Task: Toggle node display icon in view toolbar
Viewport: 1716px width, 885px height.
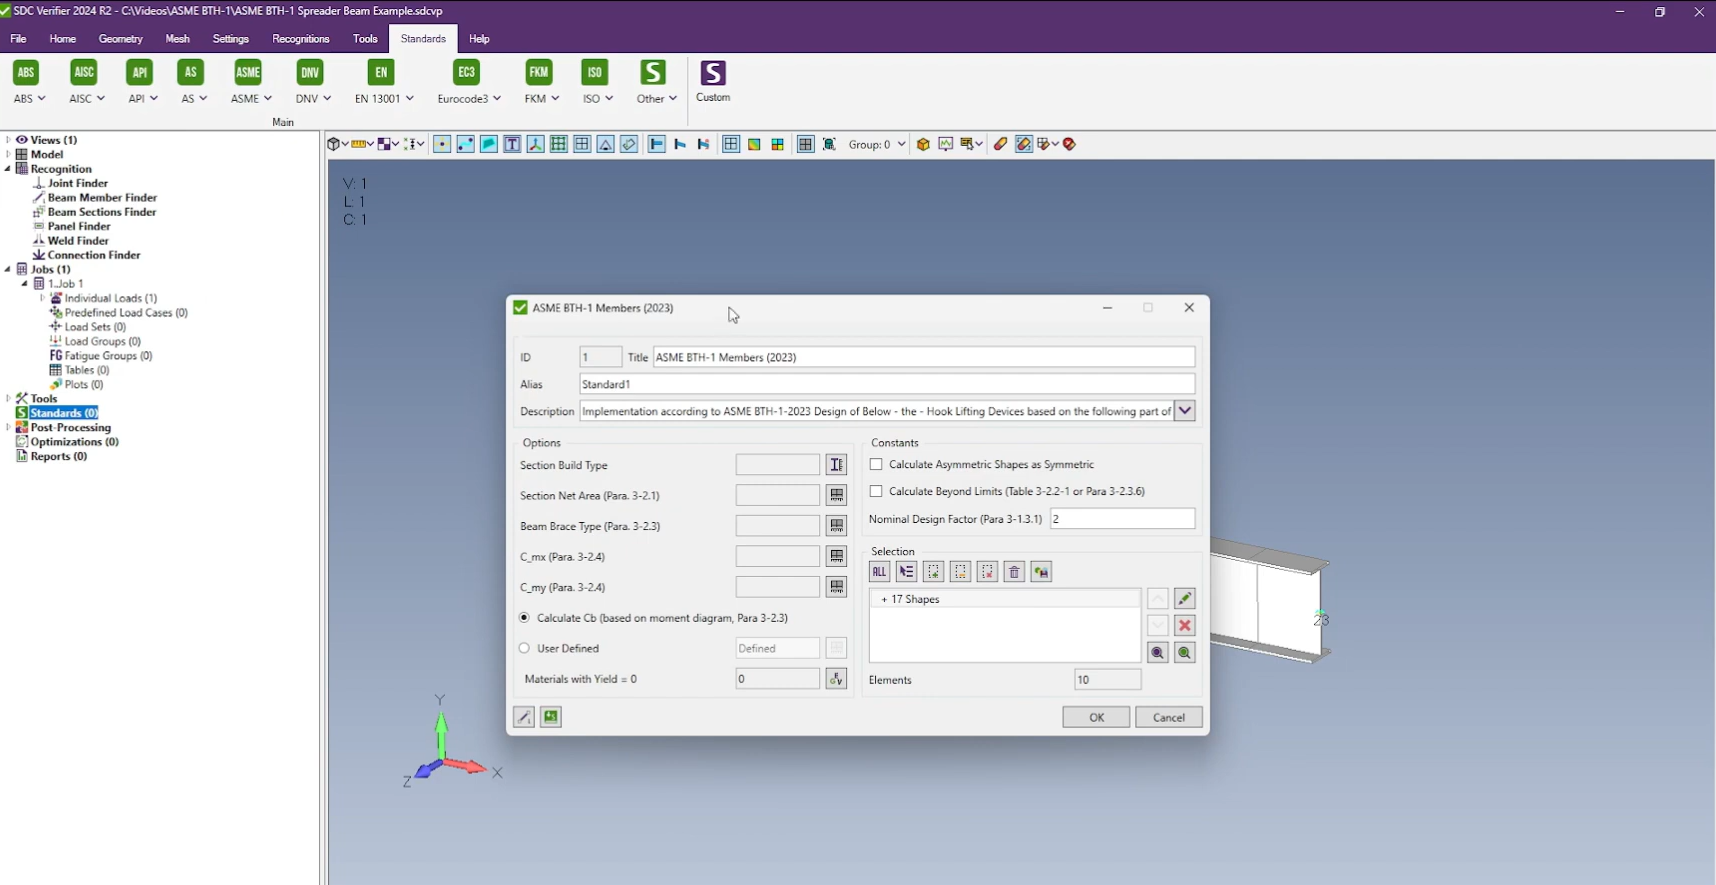Action: (x=442, y=144)
